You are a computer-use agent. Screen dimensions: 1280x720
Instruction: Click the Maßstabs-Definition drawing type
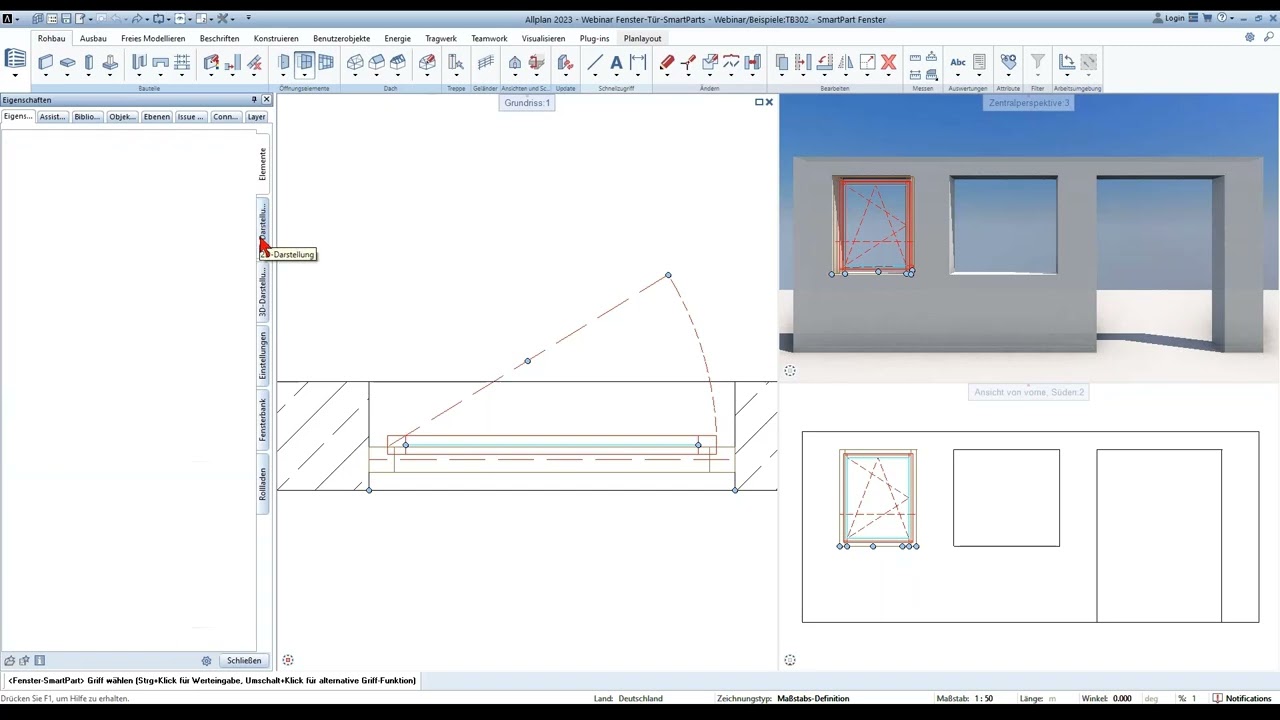pos(813,698)
